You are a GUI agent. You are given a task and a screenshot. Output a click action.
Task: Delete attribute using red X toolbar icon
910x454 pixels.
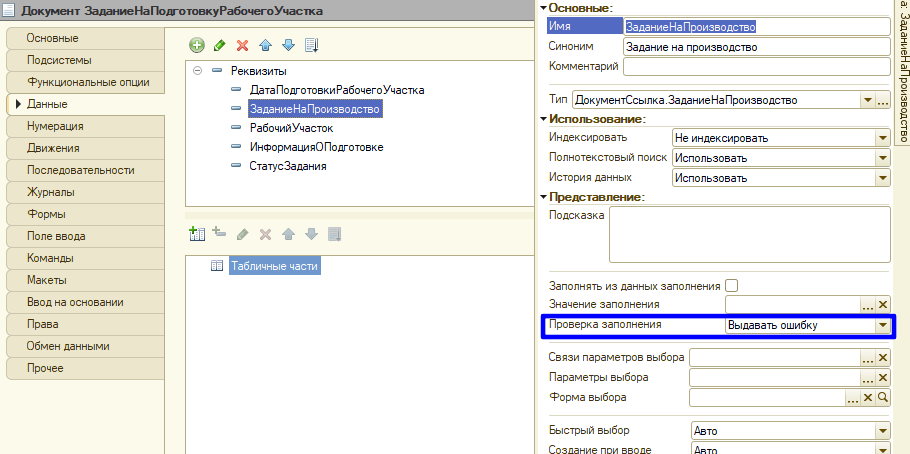[x=242, y=45]
